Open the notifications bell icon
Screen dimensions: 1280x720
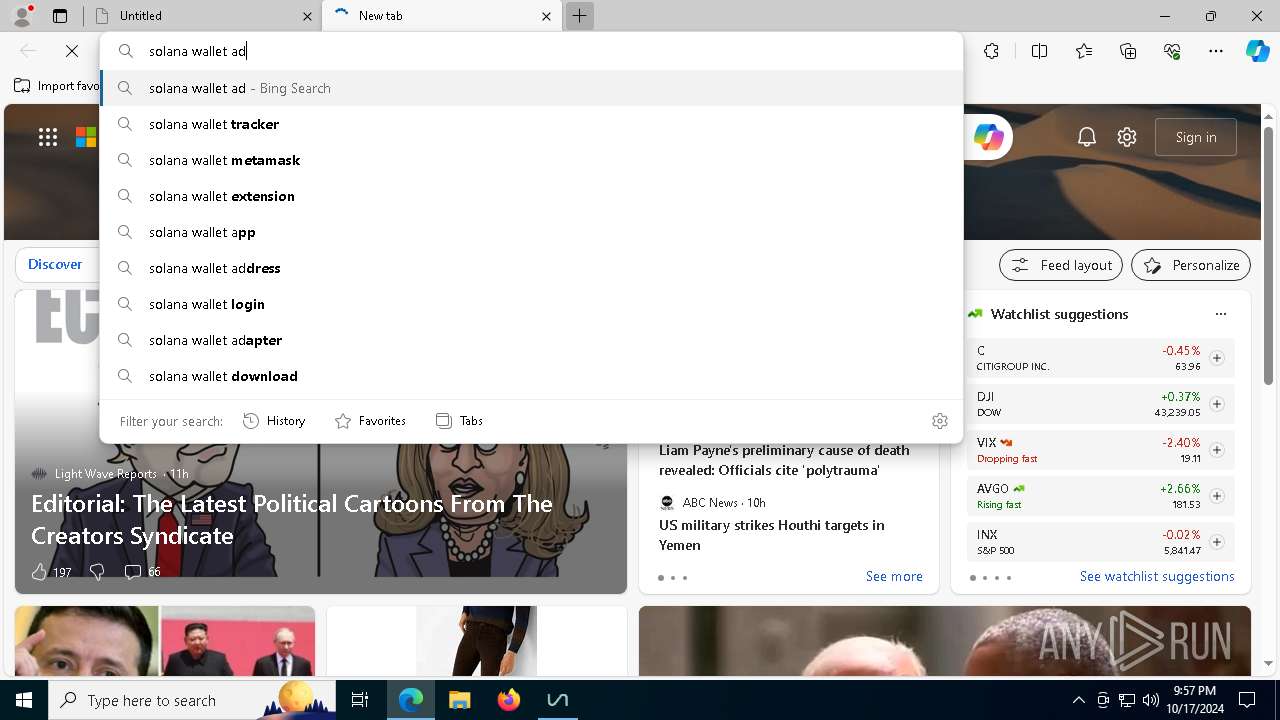point(1087,137)
